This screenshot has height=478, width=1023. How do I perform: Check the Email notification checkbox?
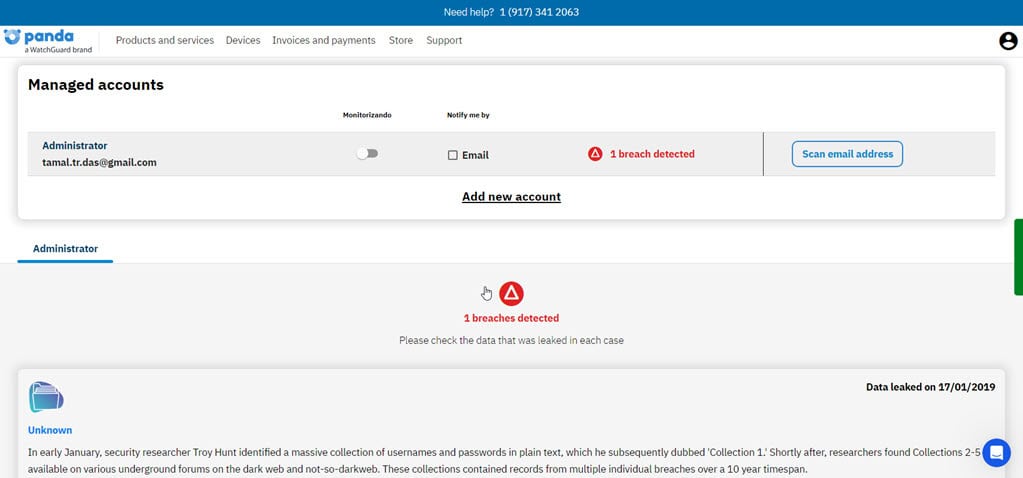click(453, 155)
